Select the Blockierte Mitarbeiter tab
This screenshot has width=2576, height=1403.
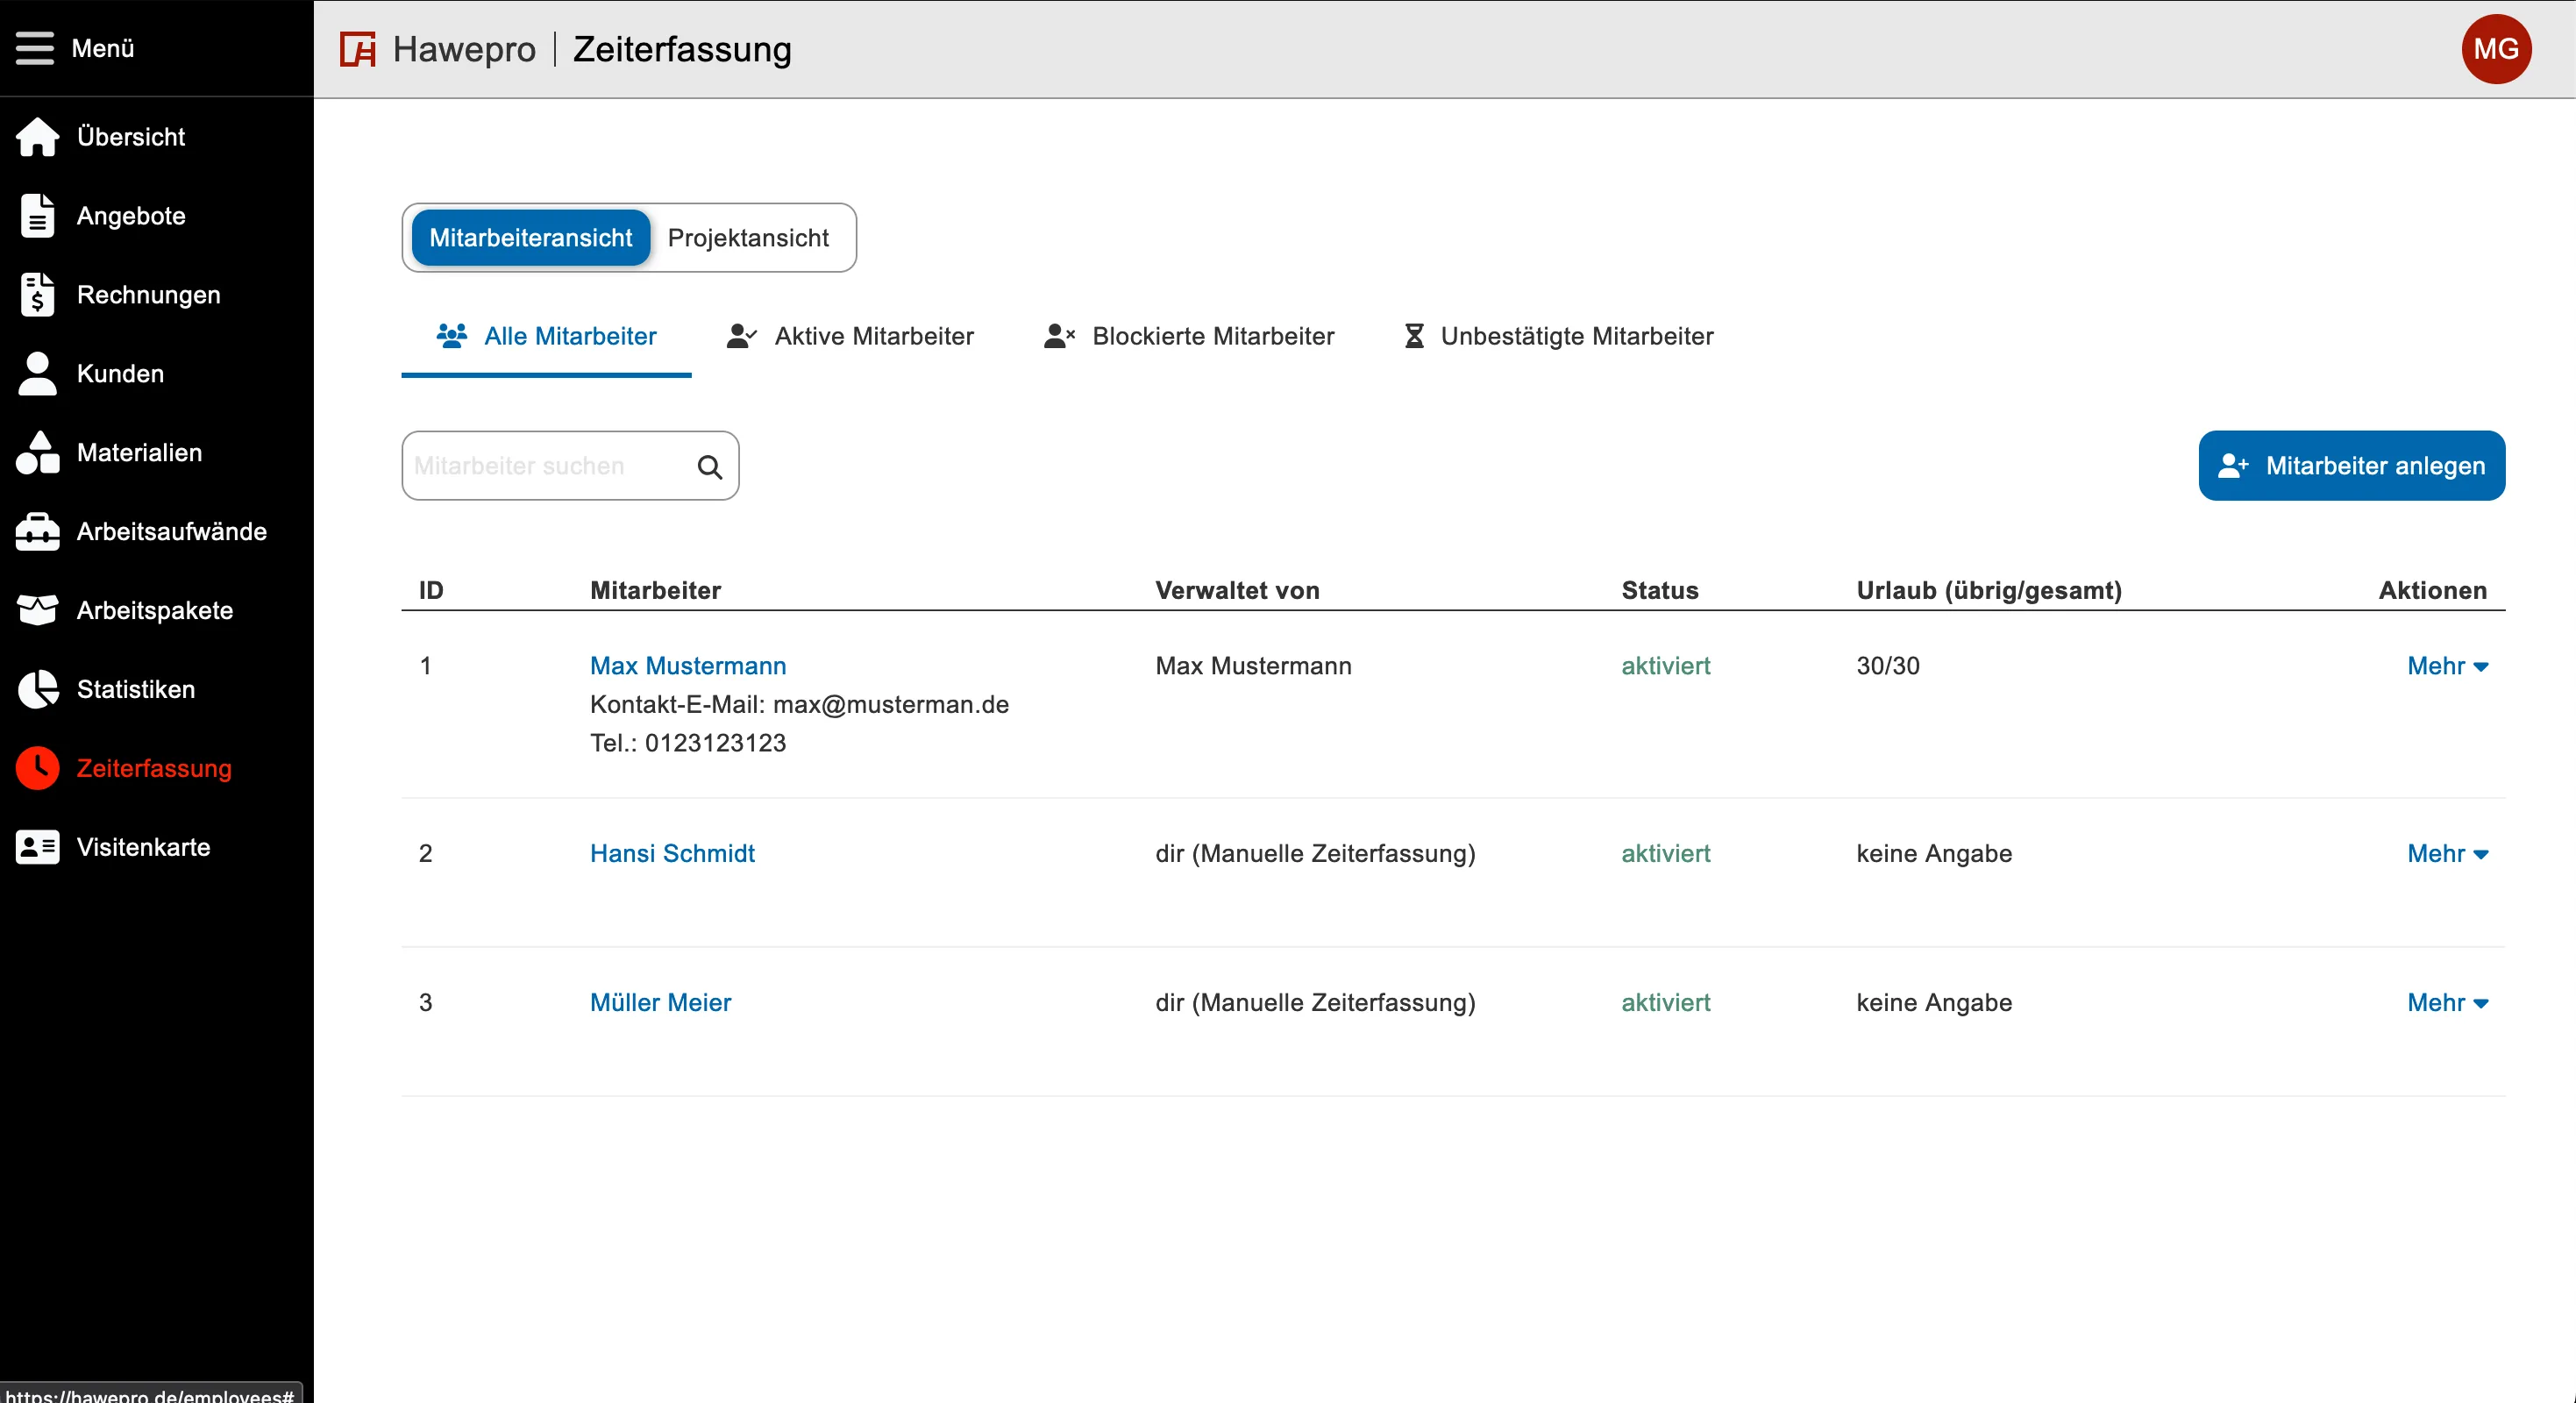point(1188,337)
